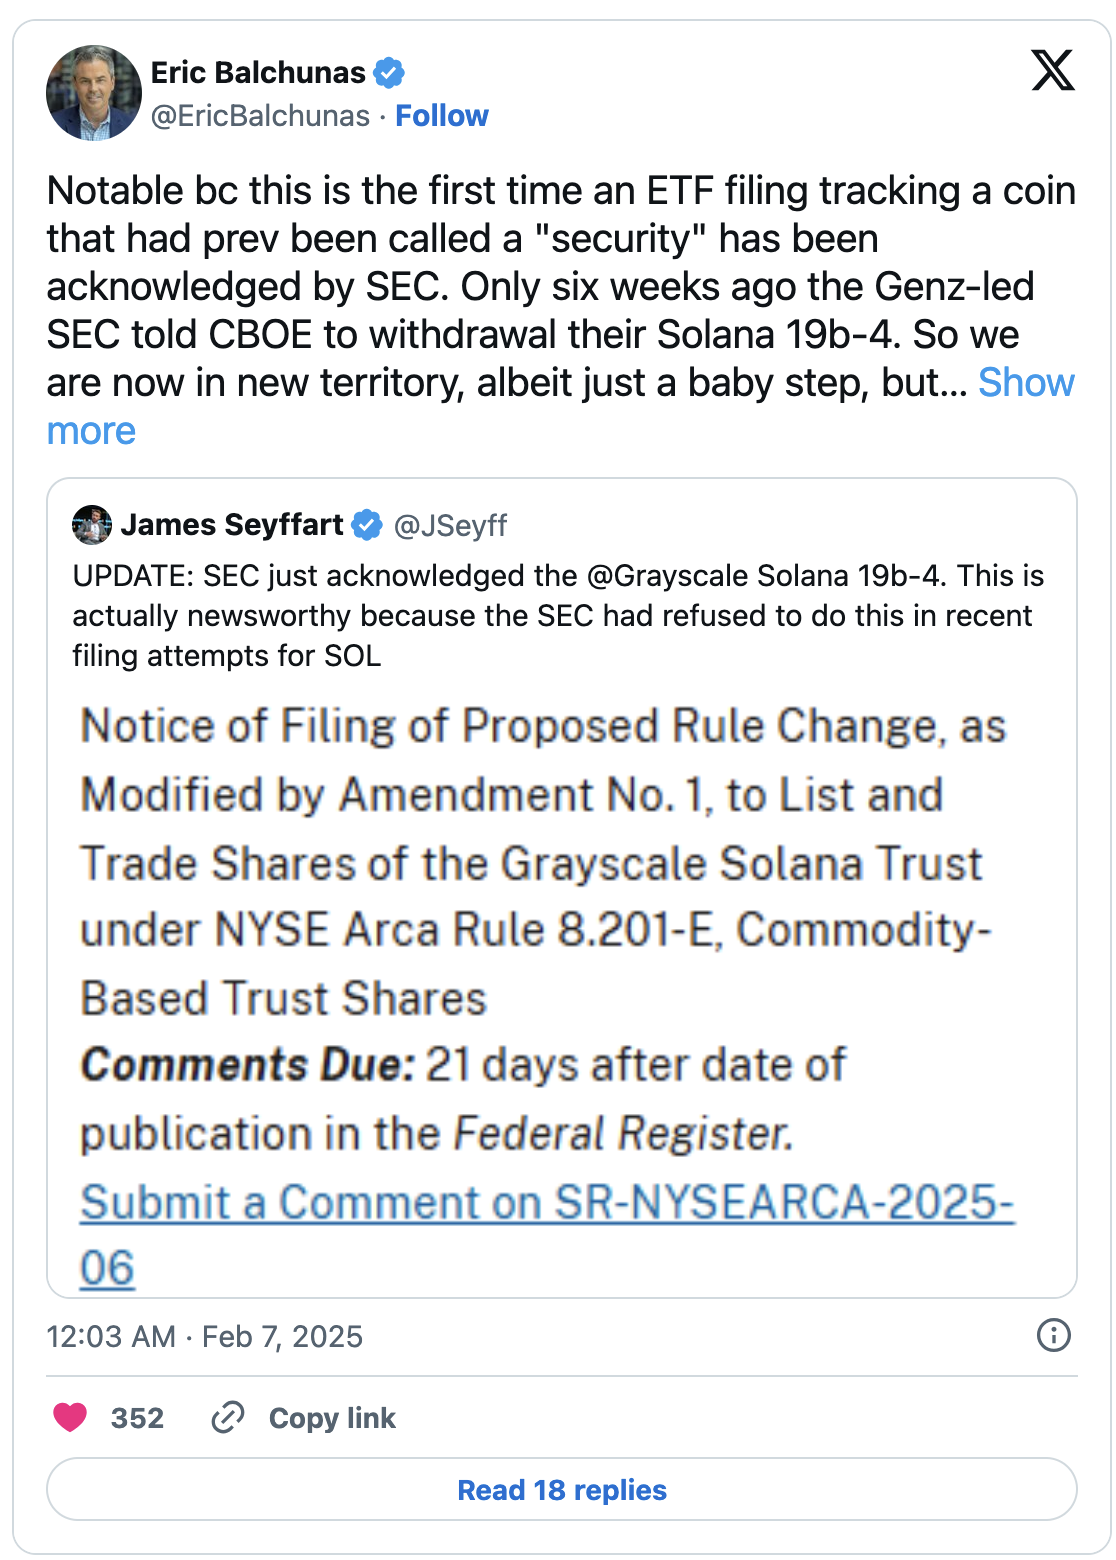Click the 352 likes count
1116x1560 pixels.
click(x=137, y=1418)
